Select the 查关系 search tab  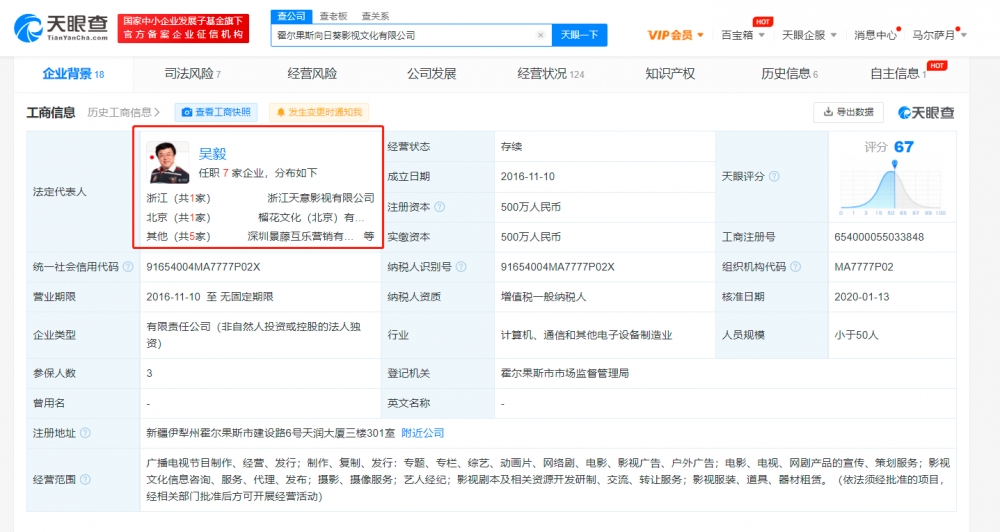tap(375, 16)
